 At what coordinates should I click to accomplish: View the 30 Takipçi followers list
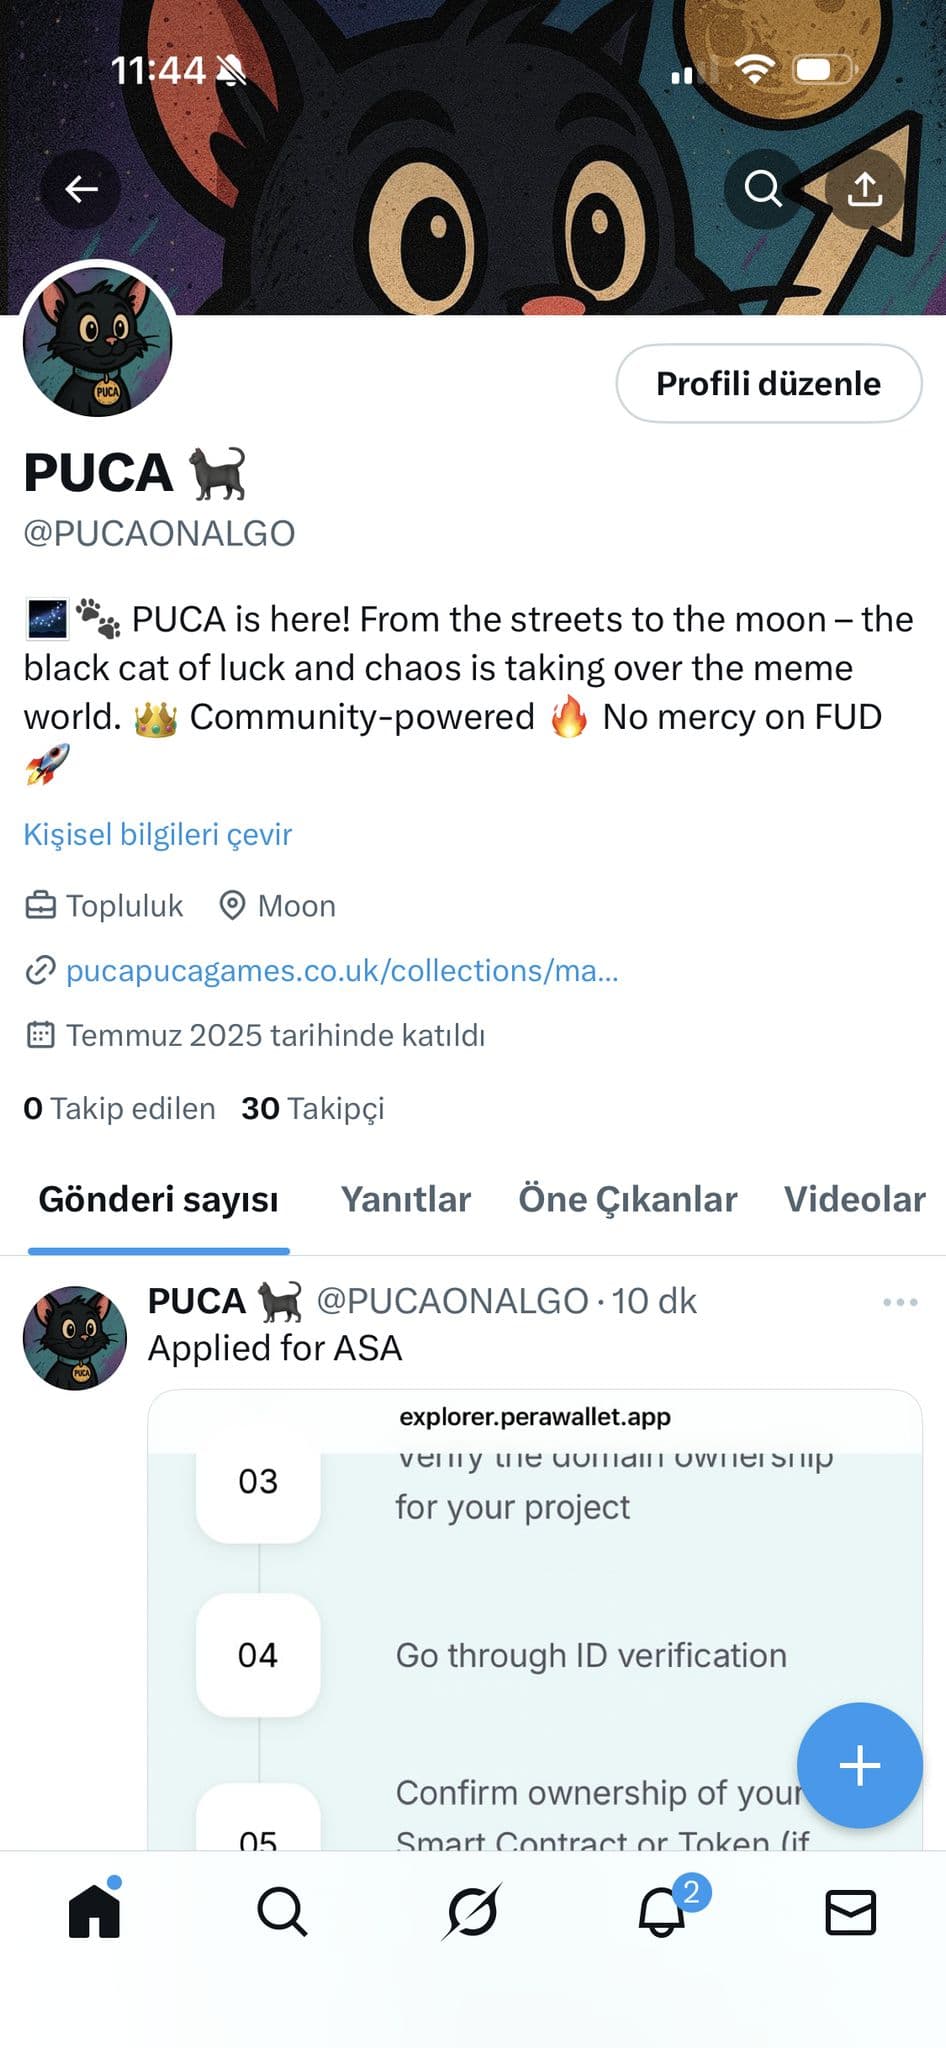(x=312, y=1108)
